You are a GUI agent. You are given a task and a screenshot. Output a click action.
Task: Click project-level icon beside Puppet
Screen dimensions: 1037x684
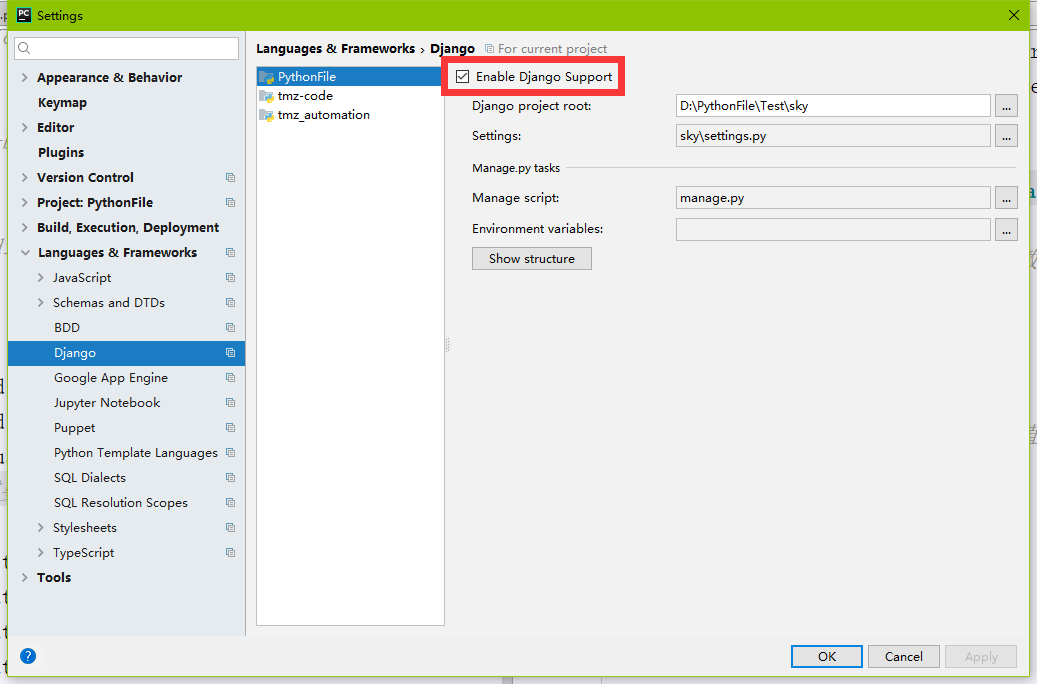coord(230,428)
